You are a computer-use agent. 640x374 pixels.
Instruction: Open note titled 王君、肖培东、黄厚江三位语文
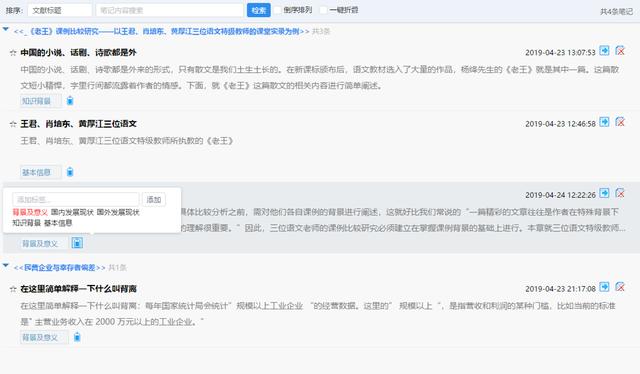click(78, 124)
